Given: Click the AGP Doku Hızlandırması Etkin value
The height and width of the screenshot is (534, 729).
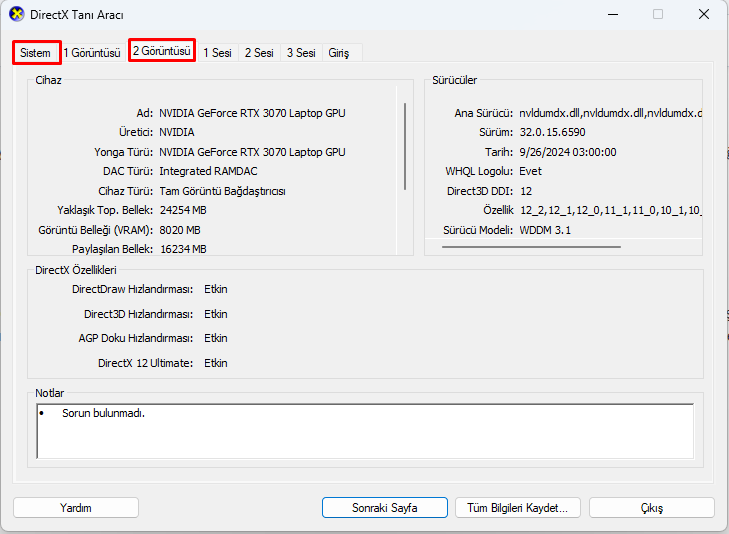Looking at the screenshot, I should coord(216,338).
